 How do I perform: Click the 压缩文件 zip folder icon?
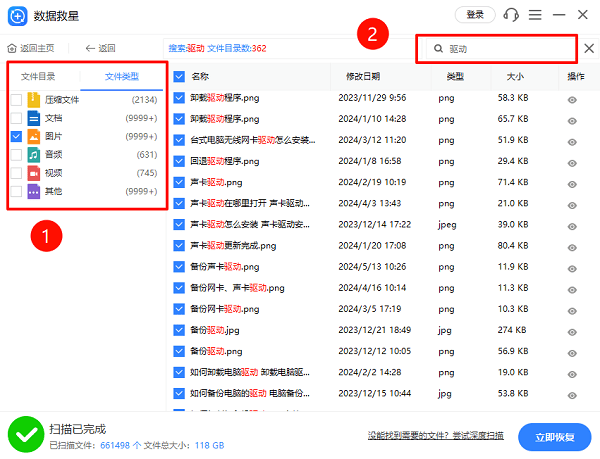34,100
